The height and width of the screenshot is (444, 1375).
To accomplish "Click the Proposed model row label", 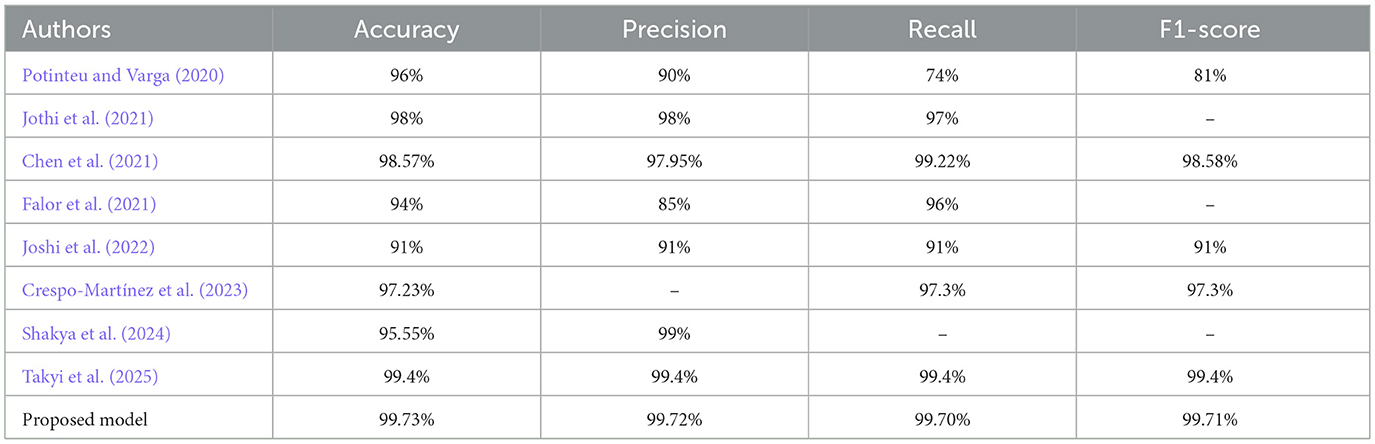I will [x=84, y=420].
